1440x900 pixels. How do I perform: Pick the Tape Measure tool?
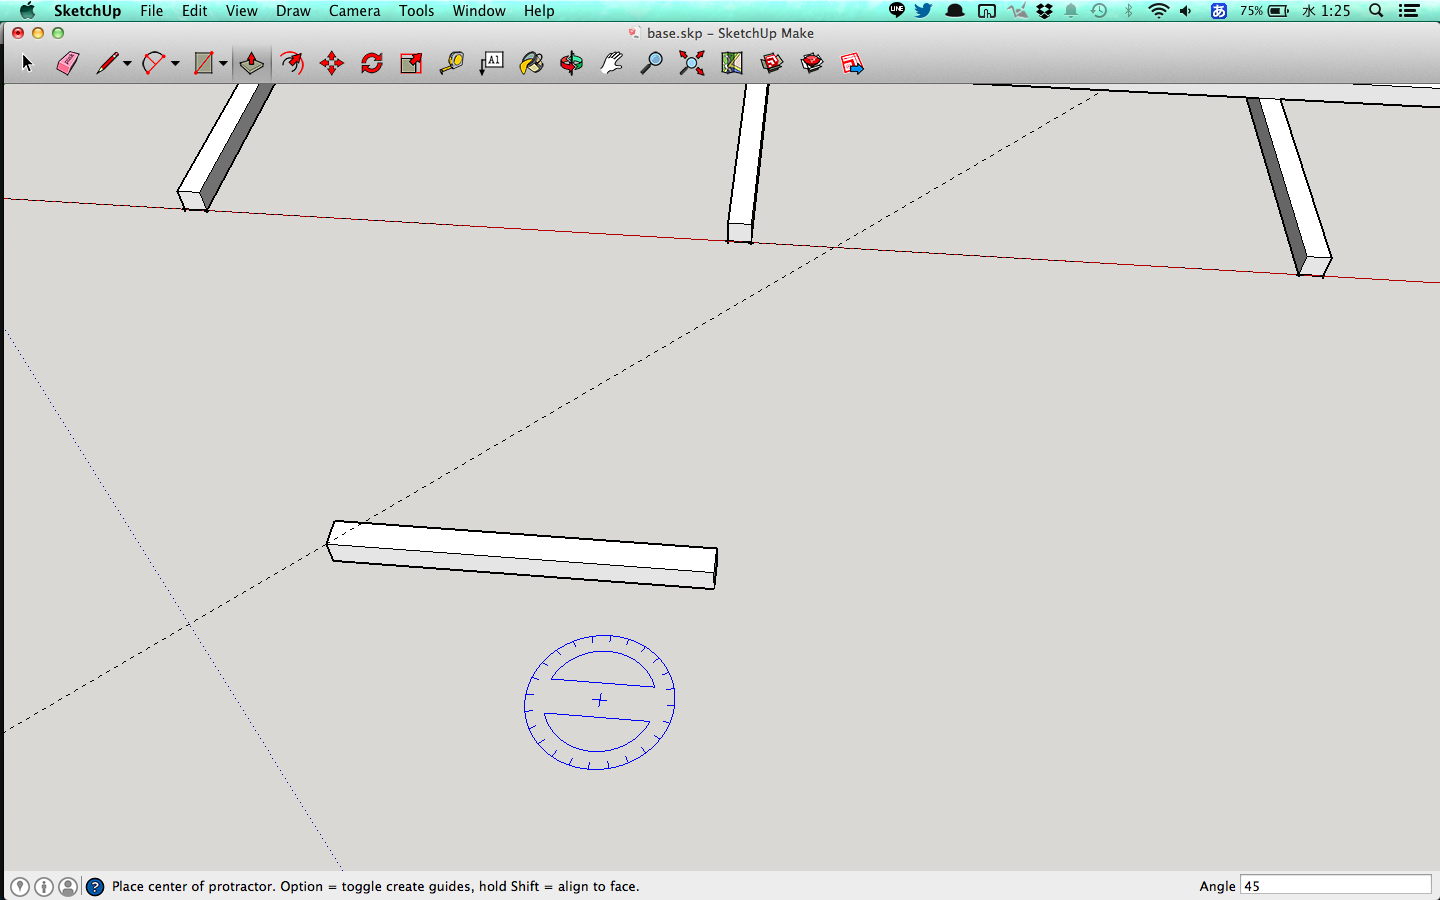(452, 64)
